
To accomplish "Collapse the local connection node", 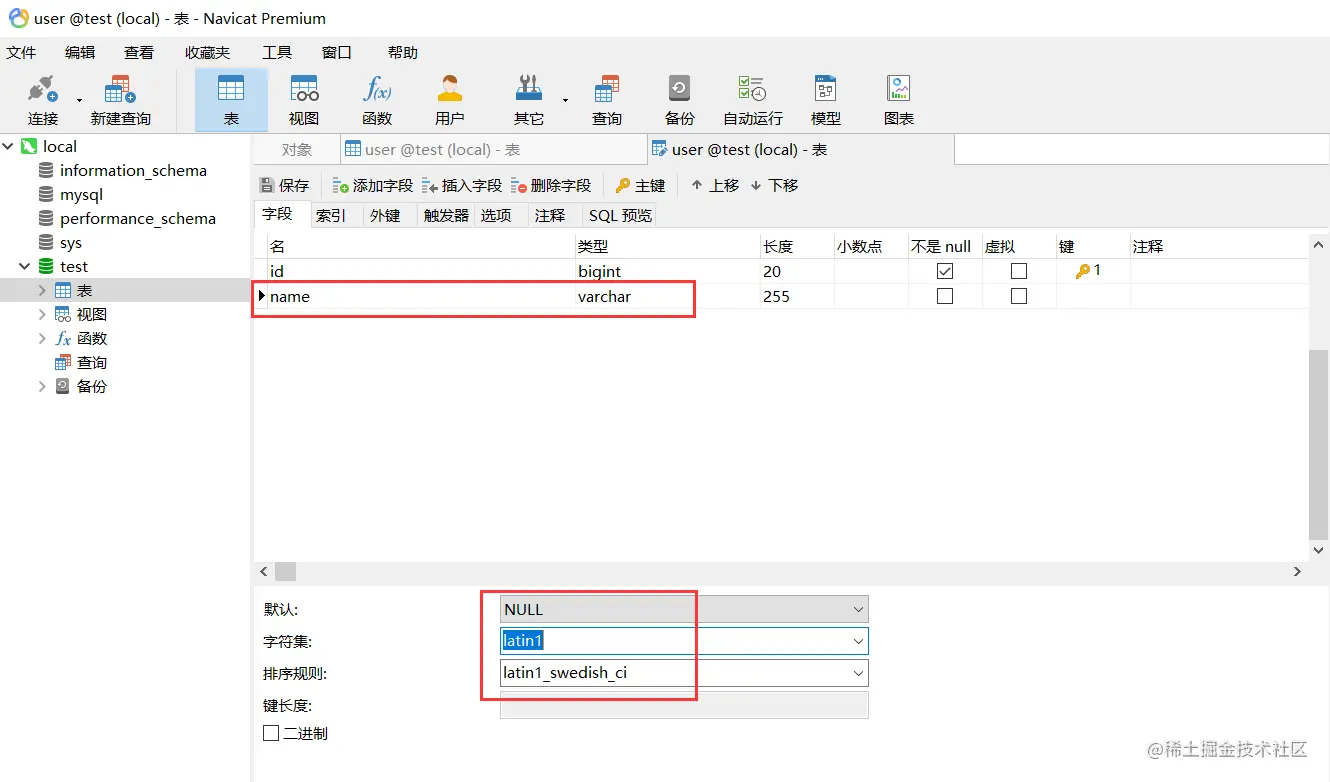I will (x=8, y=146).
